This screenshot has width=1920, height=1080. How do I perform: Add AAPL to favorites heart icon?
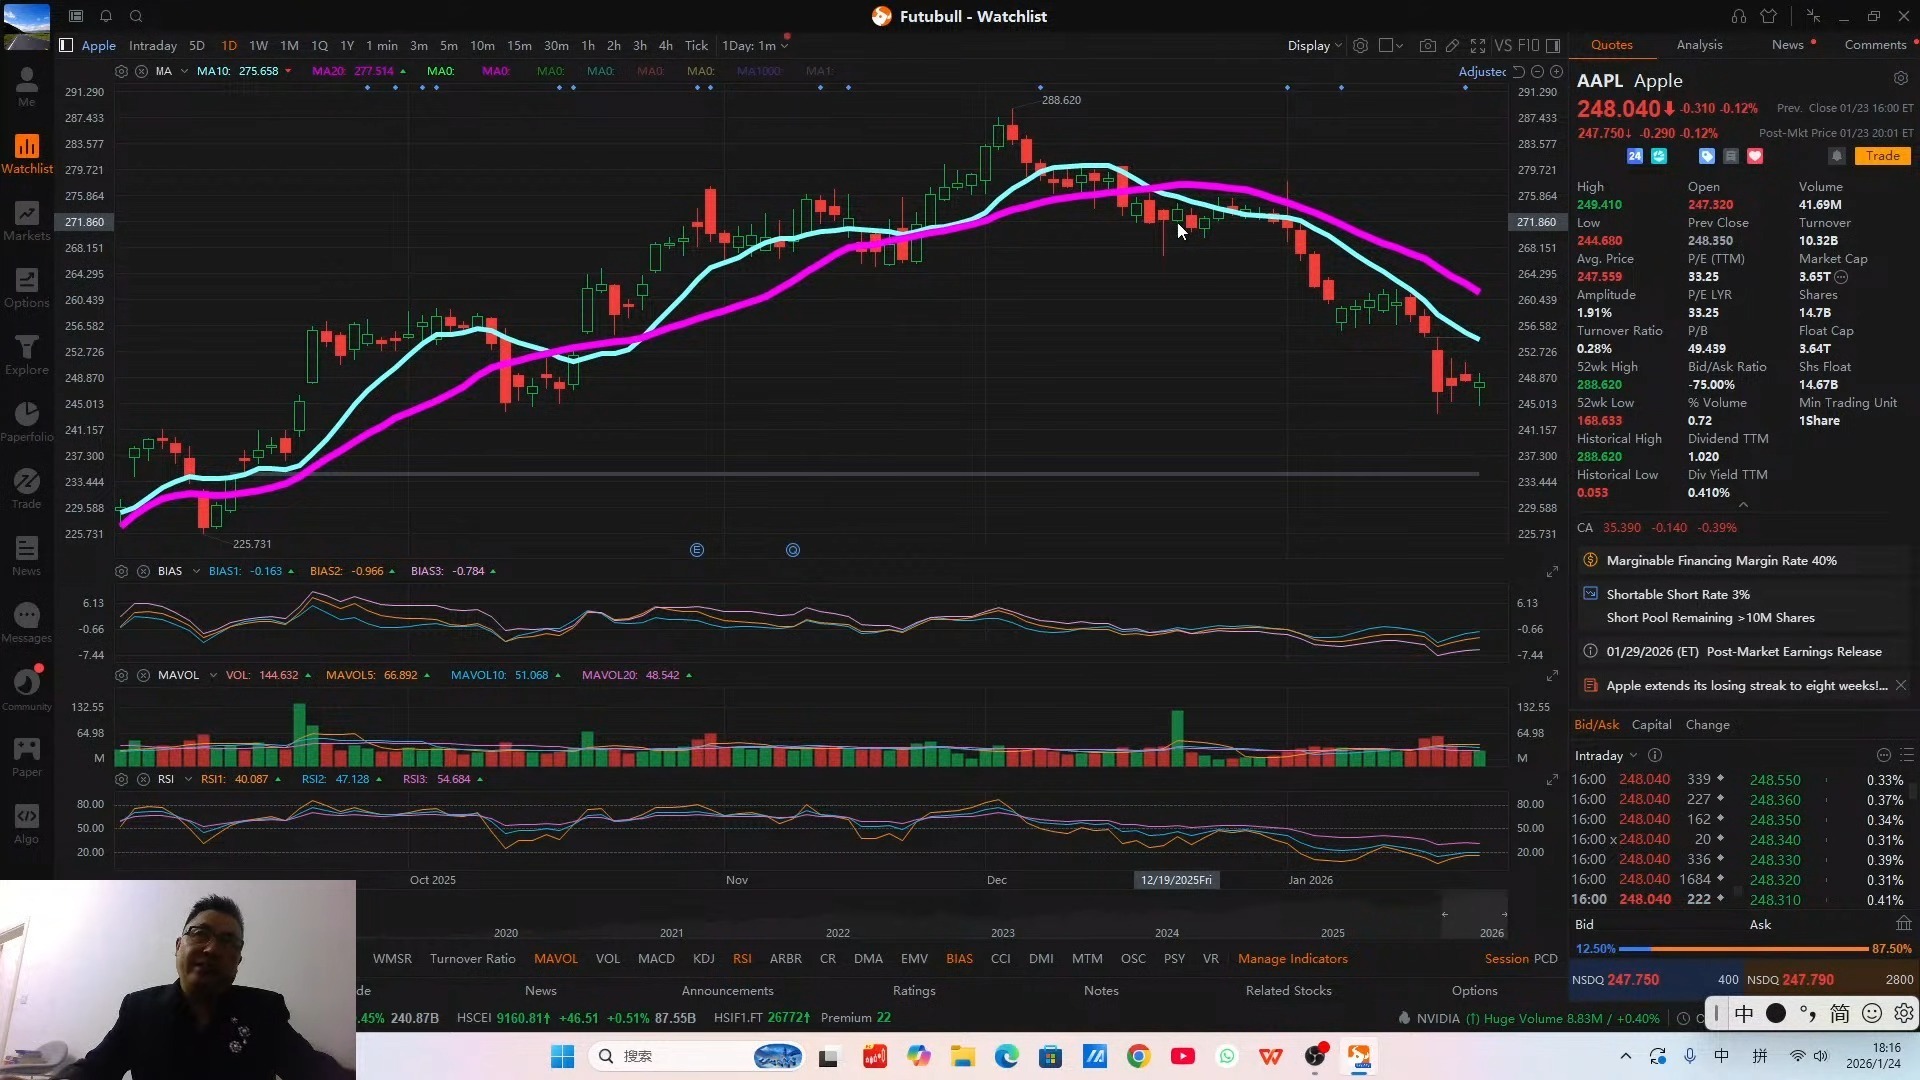[x=1755, y=156]
